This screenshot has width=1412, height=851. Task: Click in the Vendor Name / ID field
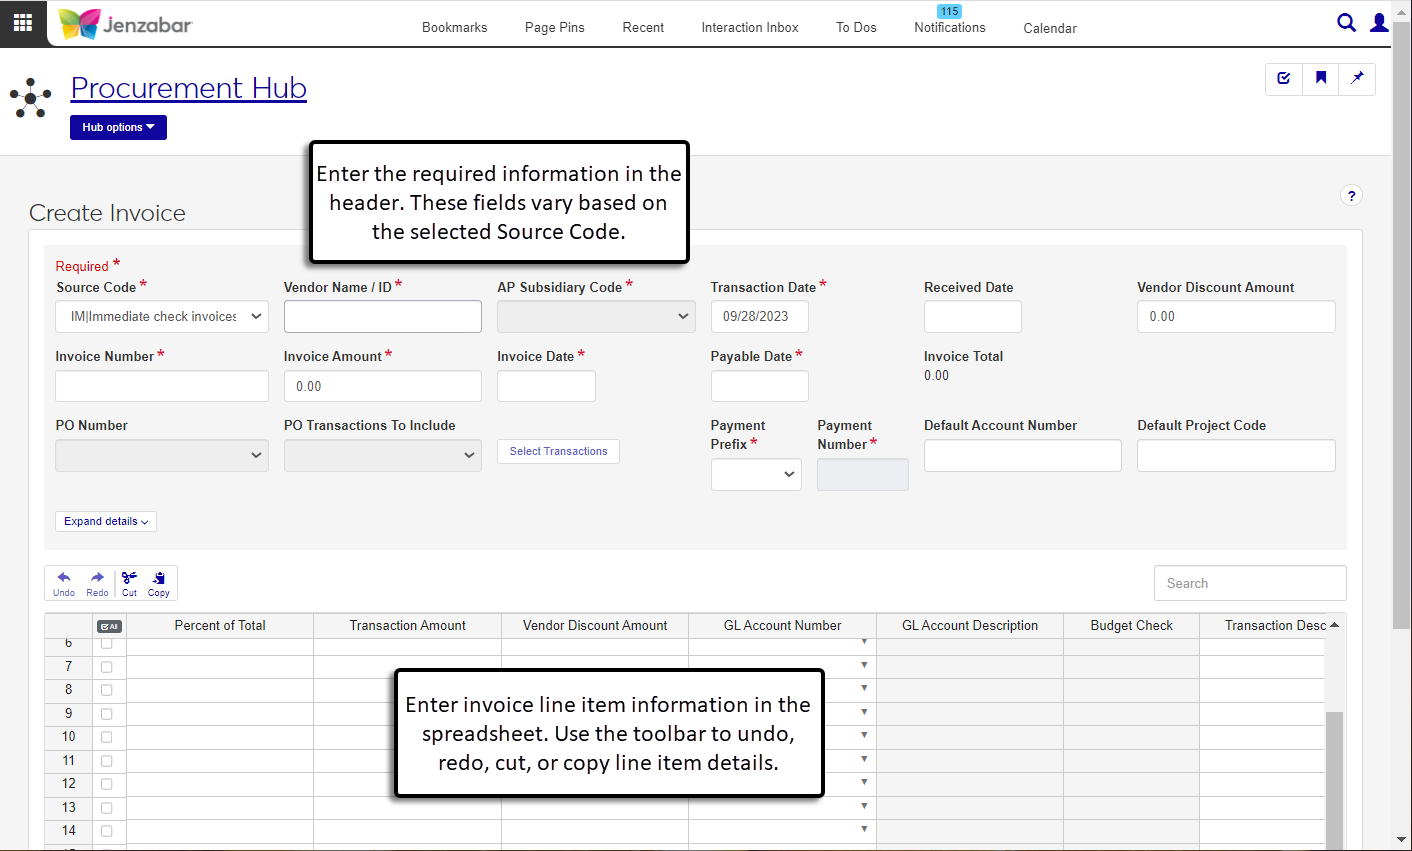pos(382,316)
